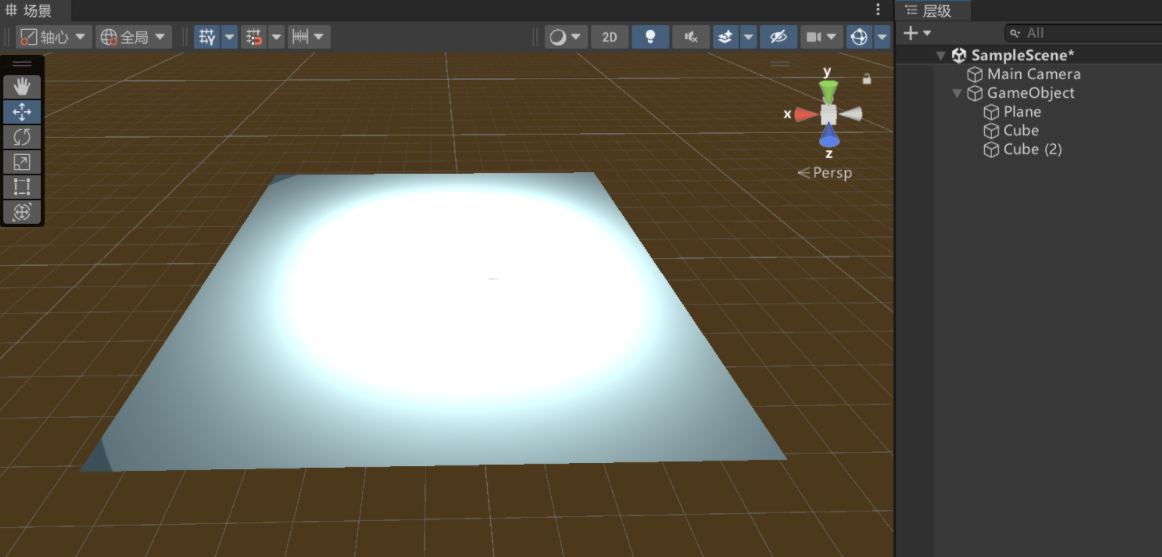This screenshot has height=557, width=1162.
Task: Toggle hidden objects visibility with the eye icon
Action: (x=778, y=37)
